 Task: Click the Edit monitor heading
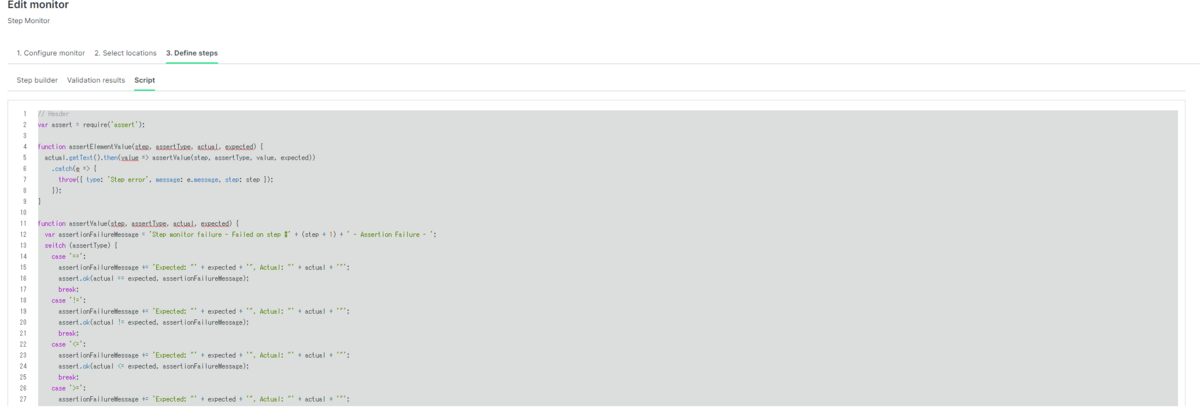click(38, 5)
